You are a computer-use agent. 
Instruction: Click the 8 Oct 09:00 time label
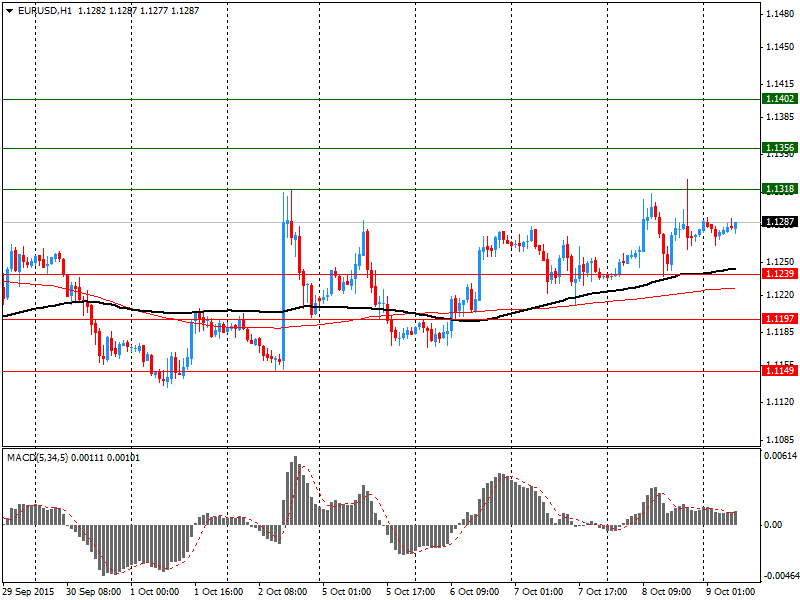pos(667,592)
